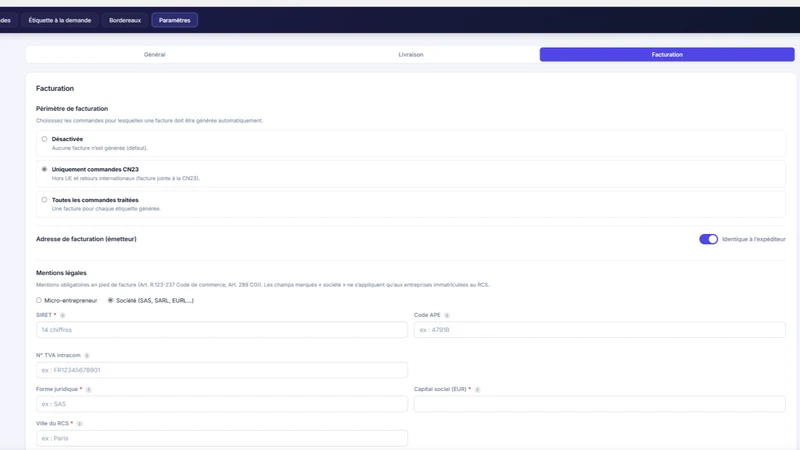The width and height of the screenshot is (800, 450).
Task: Click the Code APE info icon
Action: pyautogui.click(x=446, y=315)
